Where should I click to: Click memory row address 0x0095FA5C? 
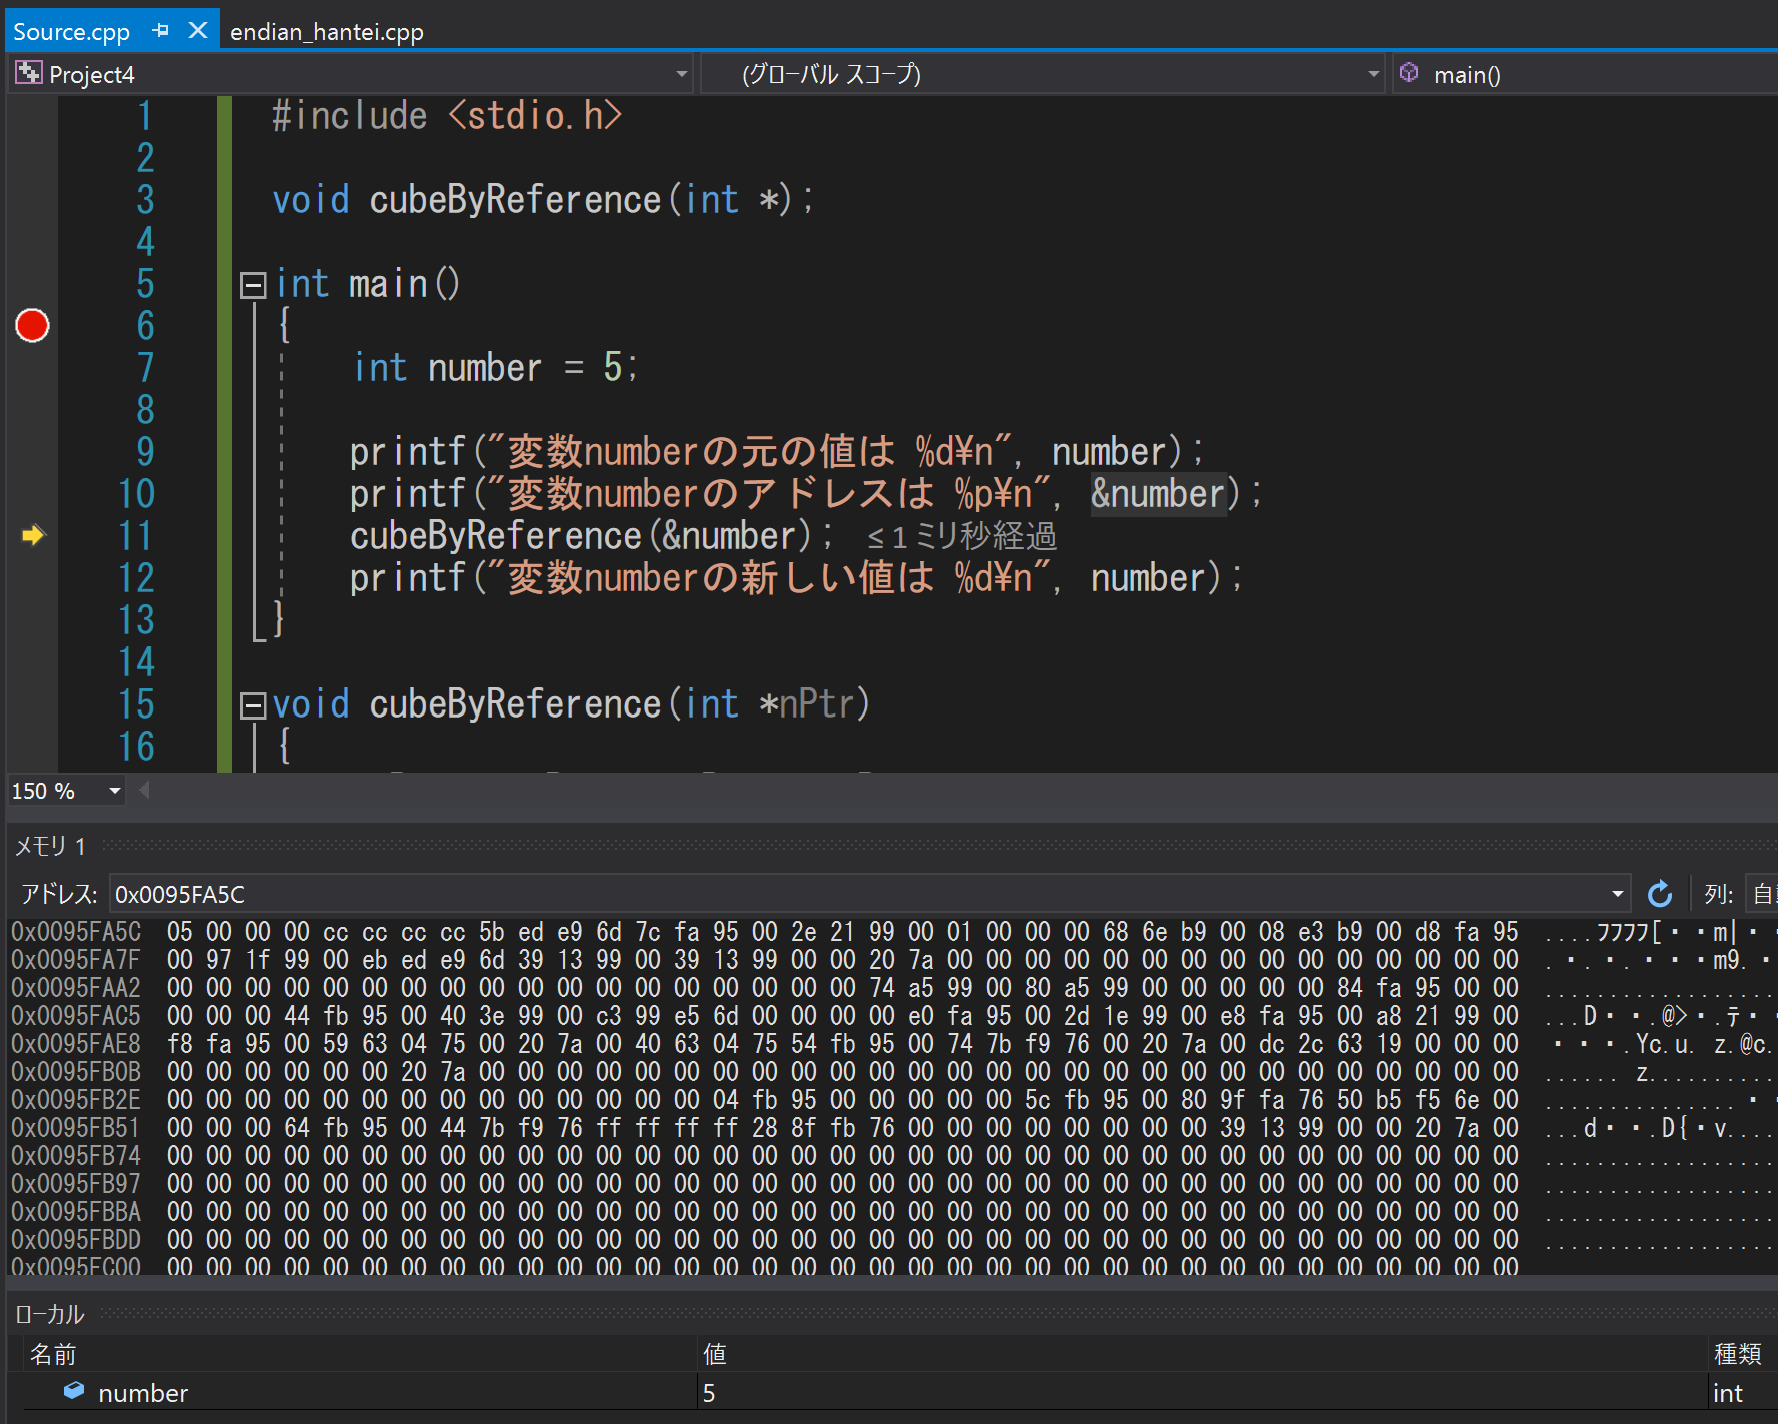tap(76, 932)
